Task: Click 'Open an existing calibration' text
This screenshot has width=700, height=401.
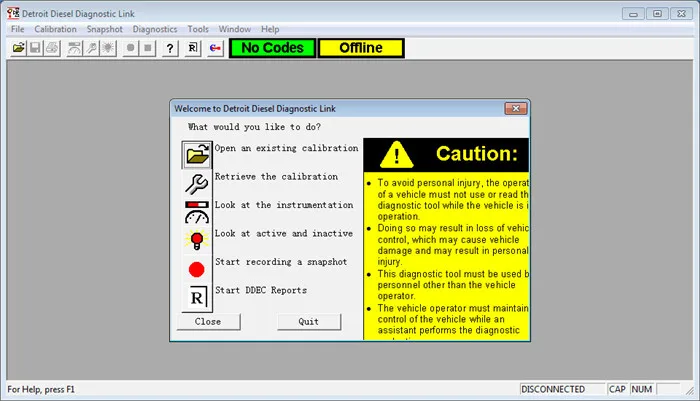Action: (x=286, y=148)
